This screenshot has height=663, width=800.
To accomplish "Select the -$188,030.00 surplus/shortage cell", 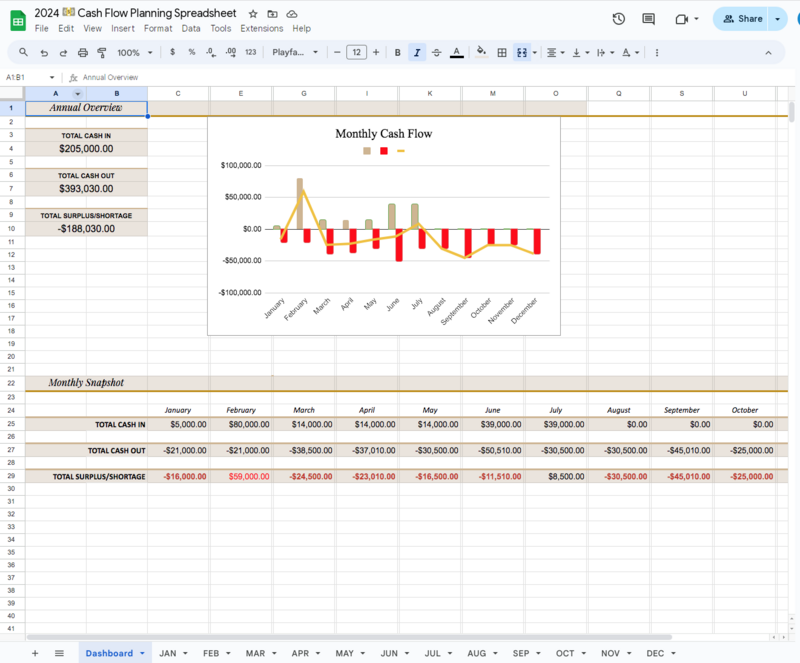I will click(x=86, y=229).
